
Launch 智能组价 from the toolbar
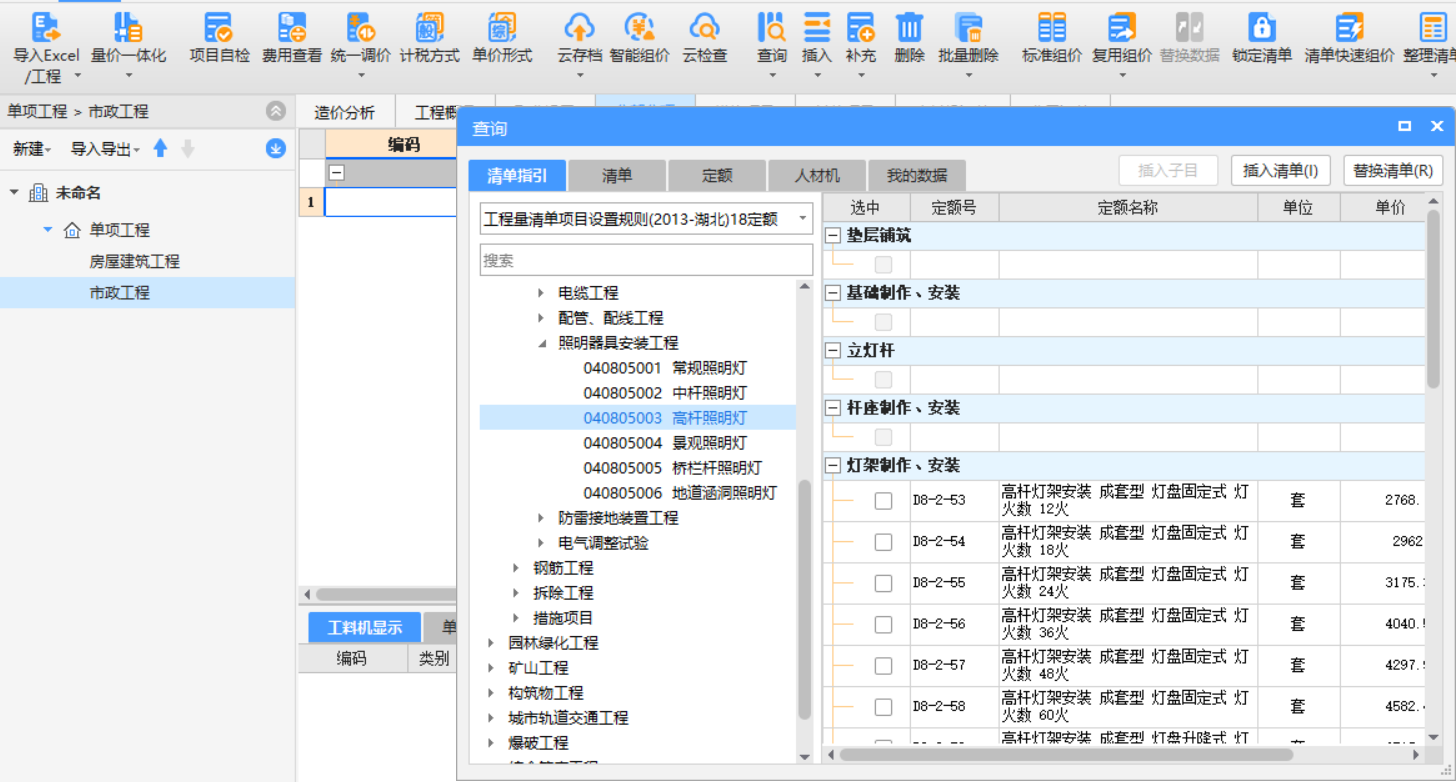(x=640, y=27)
